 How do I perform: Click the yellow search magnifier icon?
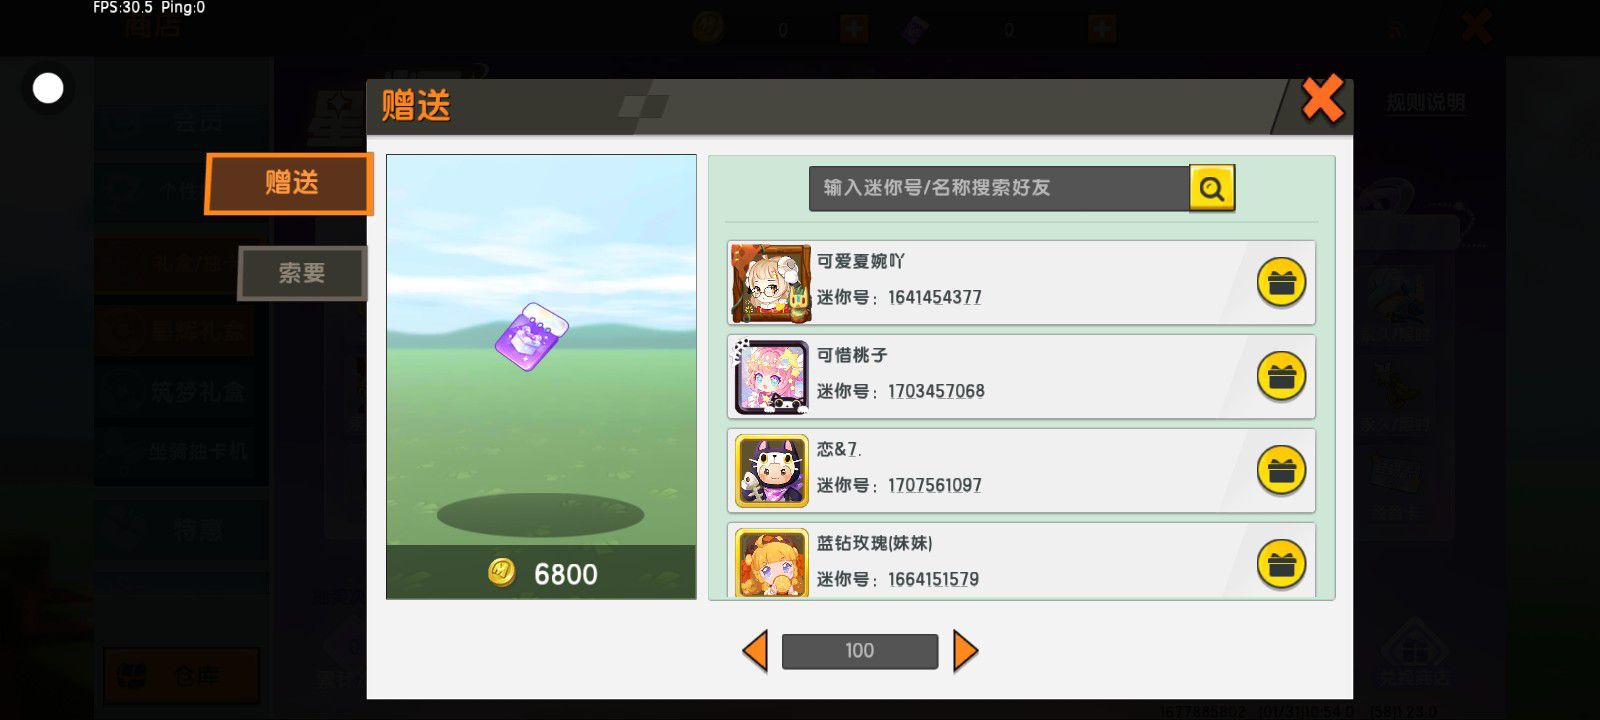click(x=1212, y=188)
